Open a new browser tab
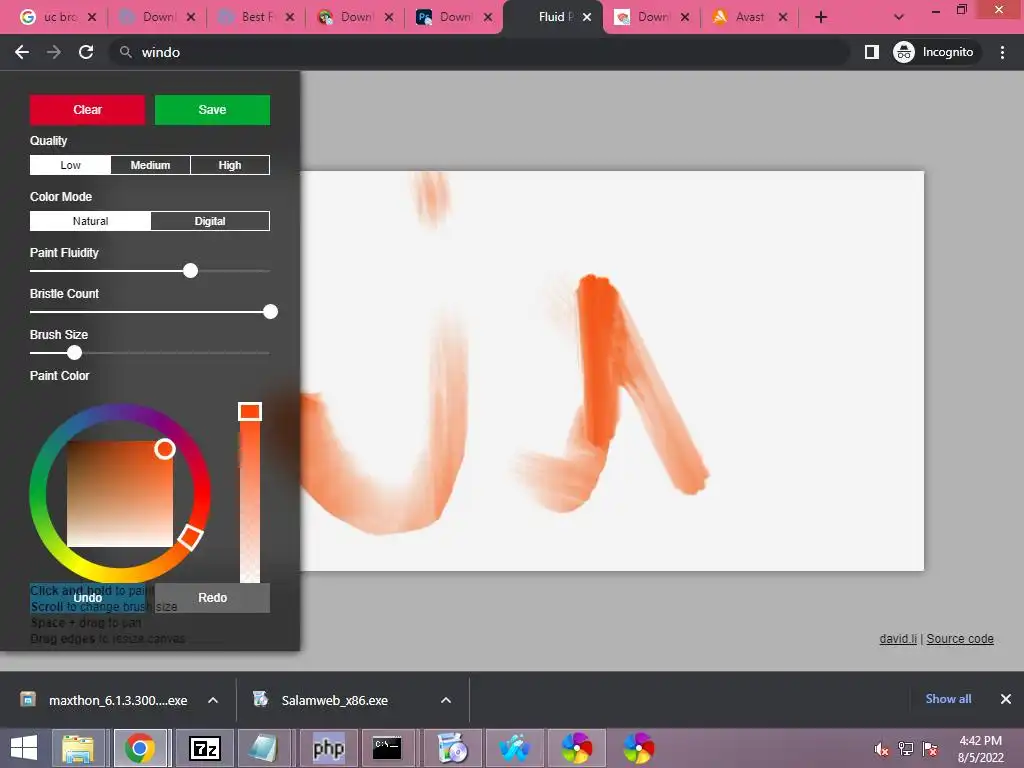This screenshot has height=768, width=1024. (821, 17)
